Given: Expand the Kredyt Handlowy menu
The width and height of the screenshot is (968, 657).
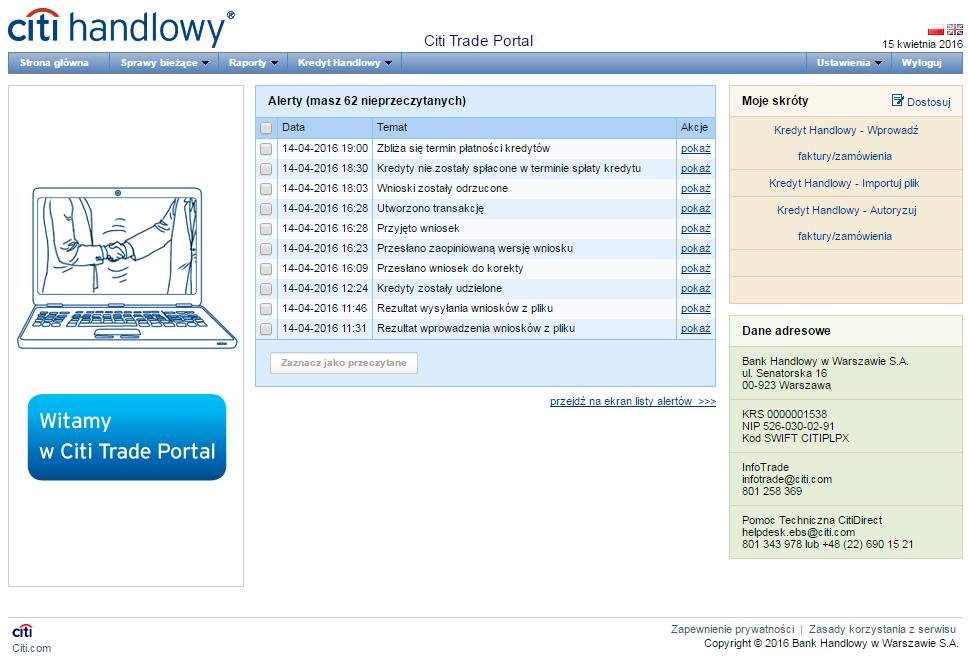Looking at the screenshot, I should [x=344, y=63].
